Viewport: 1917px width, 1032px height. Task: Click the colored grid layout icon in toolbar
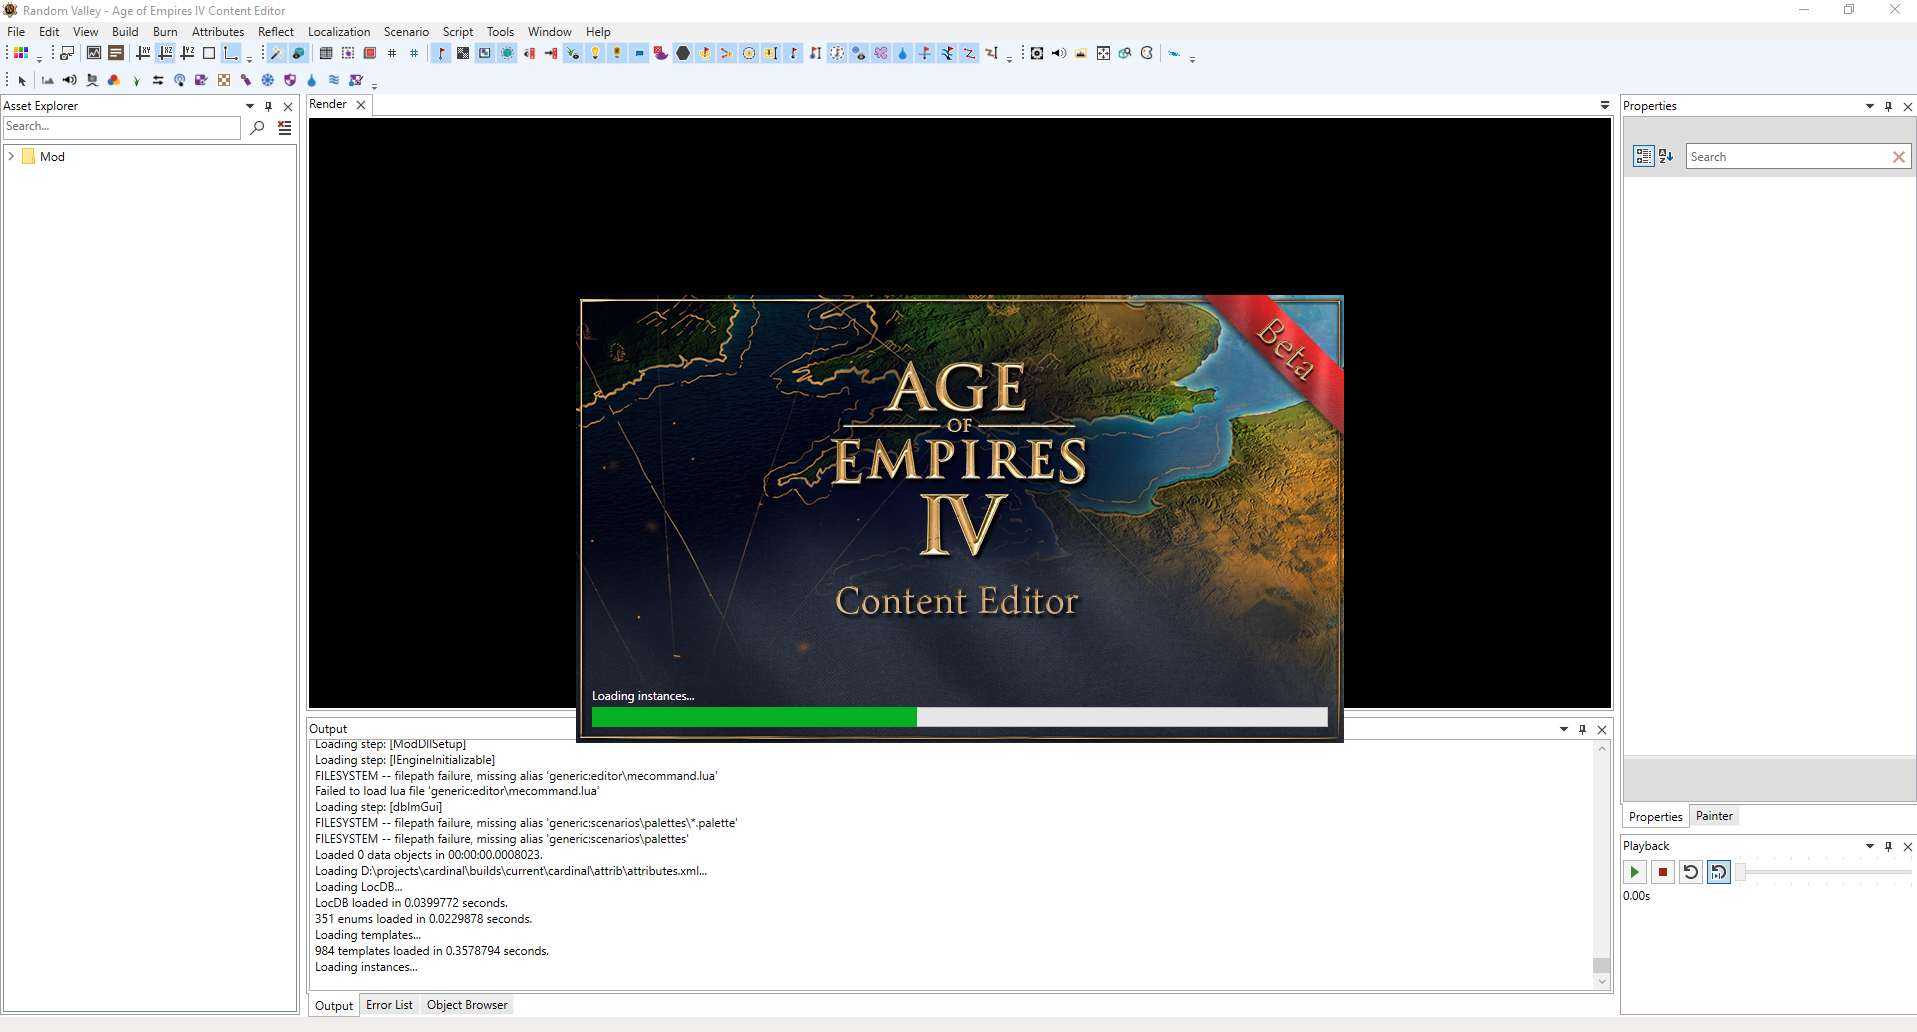(x=21, y=54)
